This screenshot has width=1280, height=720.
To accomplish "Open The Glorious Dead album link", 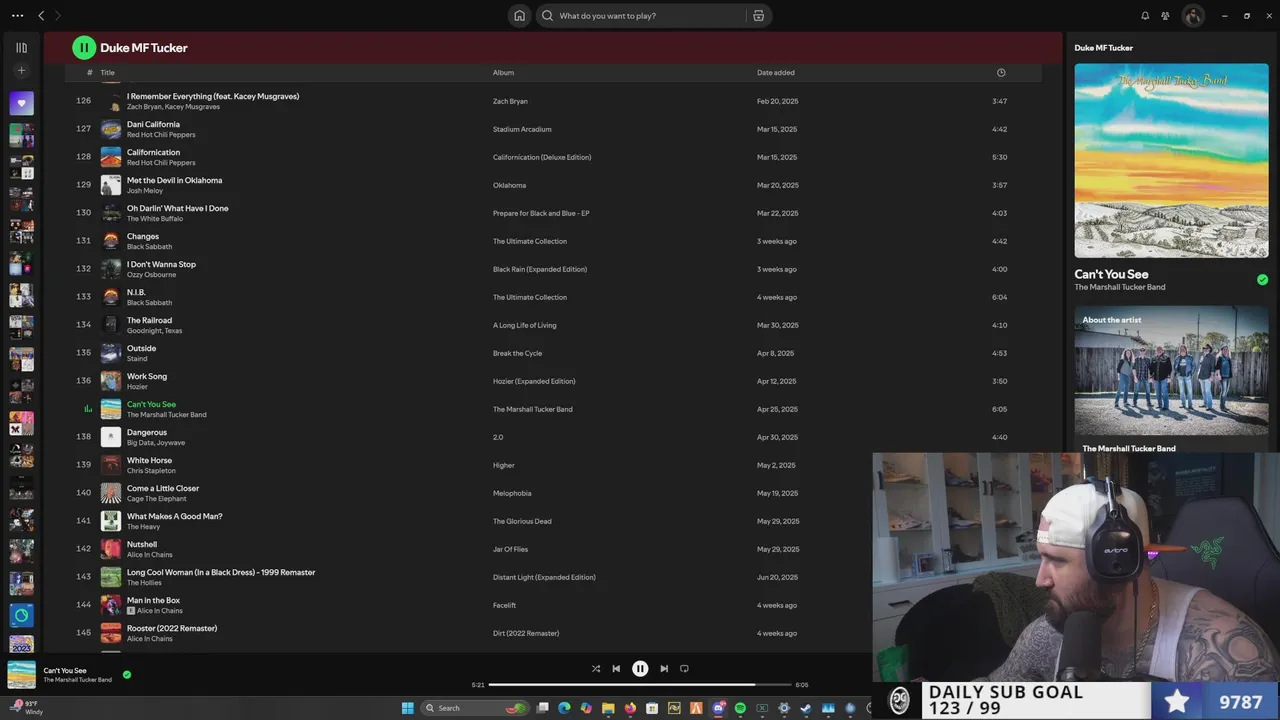I will tap(522, 521).
